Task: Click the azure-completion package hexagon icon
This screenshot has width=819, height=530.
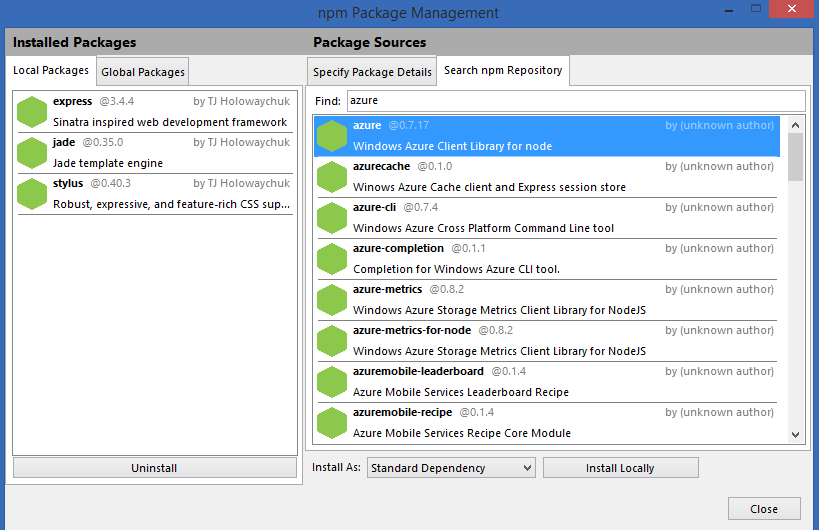Action: pyautogui.click(x=332, y=259)
